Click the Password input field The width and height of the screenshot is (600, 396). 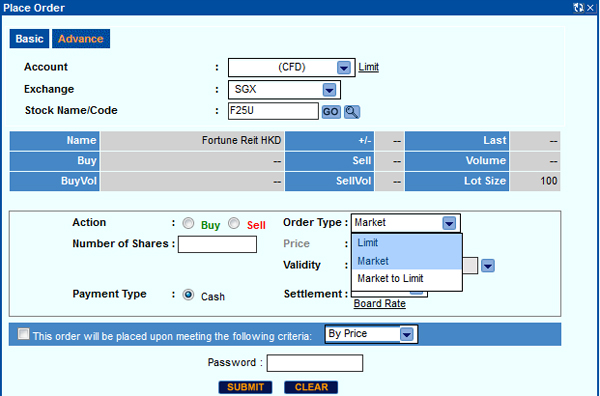coord(315,363)
